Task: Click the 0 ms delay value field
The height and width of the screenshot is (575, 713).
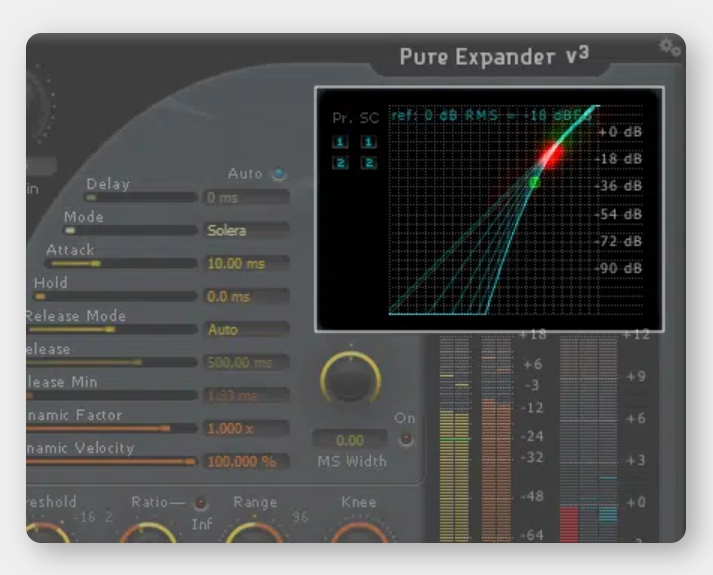Action: 246,198
